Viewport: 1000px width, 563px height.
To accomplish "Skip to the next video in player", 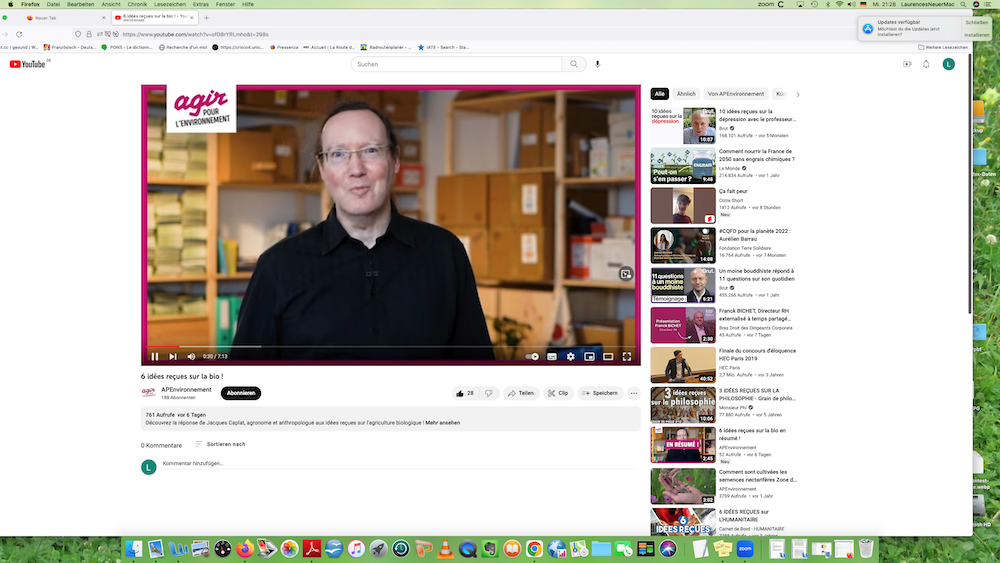I will 173,356.
